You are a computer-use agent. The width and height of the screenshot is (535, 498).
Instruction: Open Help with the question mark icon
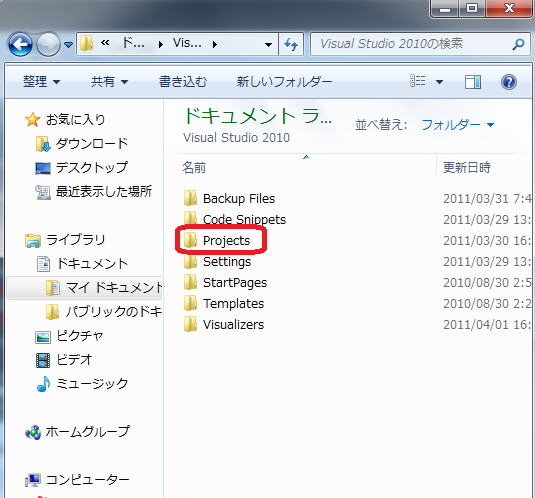pos(509,82)
